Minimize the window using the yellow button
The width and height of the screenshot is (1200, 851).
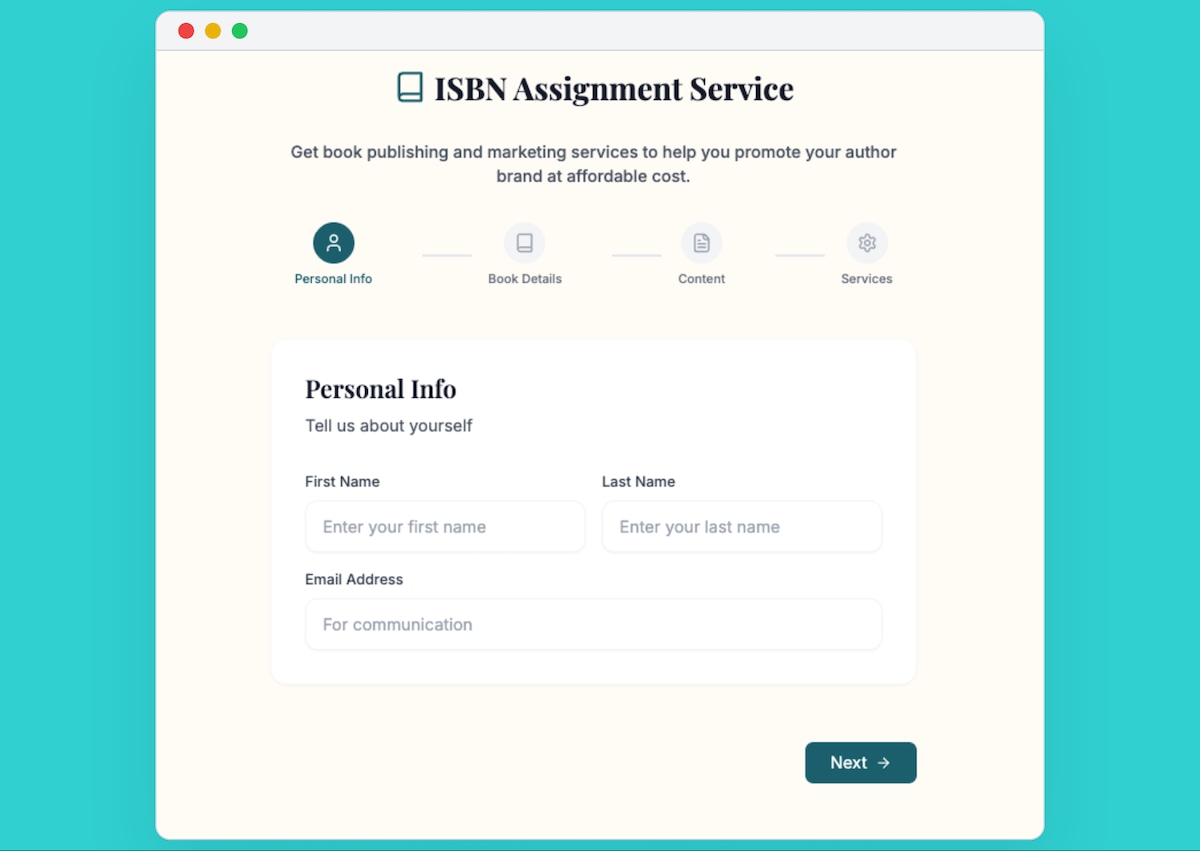click(213, 31)
